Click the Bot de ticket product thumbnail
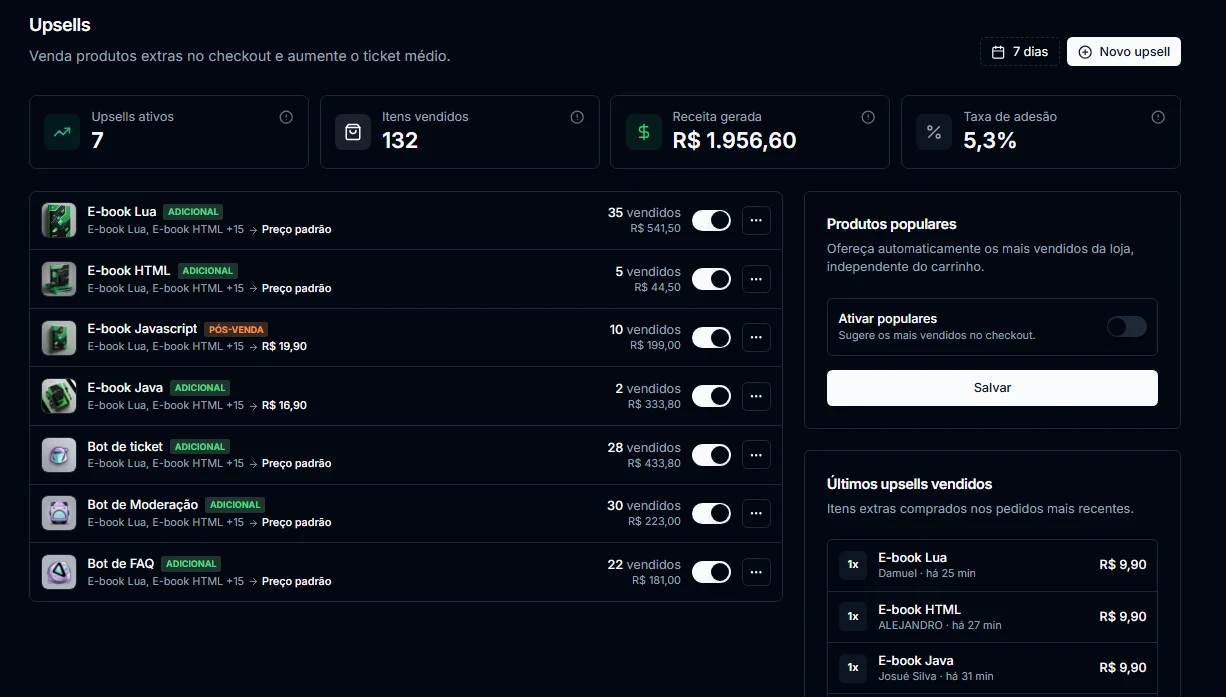 59,455
